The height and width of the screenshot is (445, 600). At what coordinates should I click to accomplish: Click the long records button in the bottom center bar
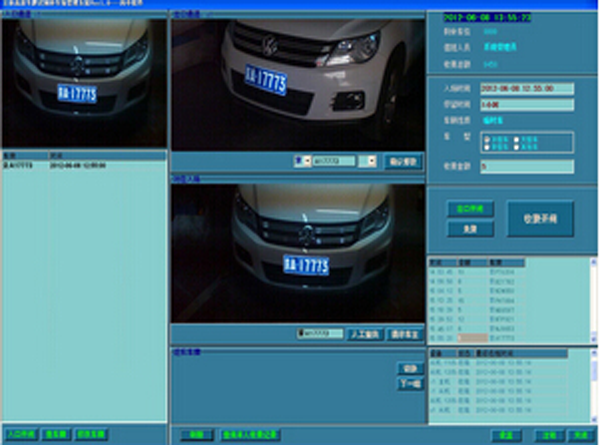[250, 435]
